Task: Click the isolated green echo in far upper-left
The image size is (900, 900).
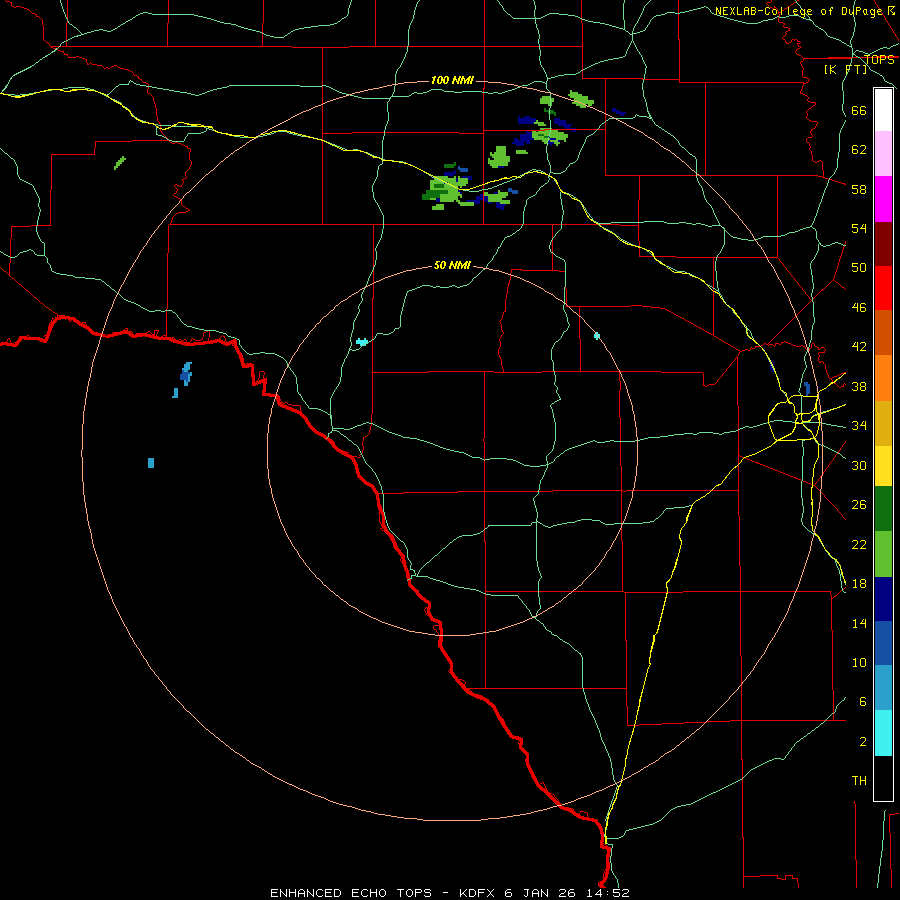Action: point(120,163)
